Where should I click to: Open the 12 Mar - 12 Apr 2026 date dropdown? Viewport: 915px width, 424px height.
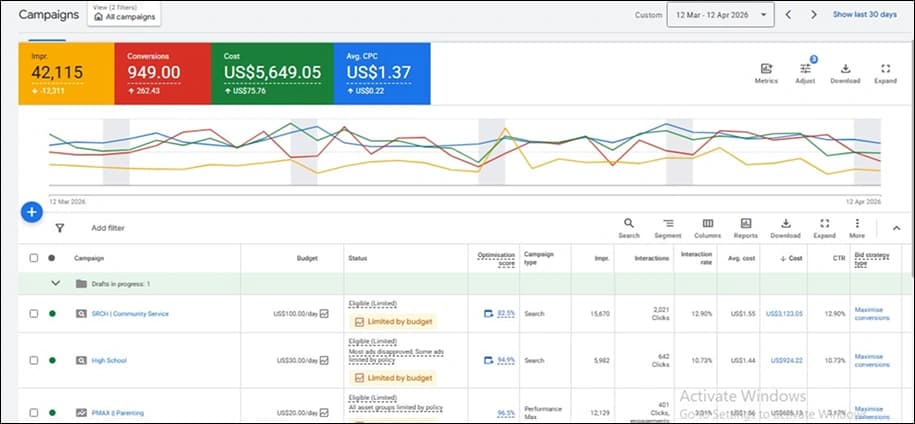pyautogui.click(x=720, y=15)
